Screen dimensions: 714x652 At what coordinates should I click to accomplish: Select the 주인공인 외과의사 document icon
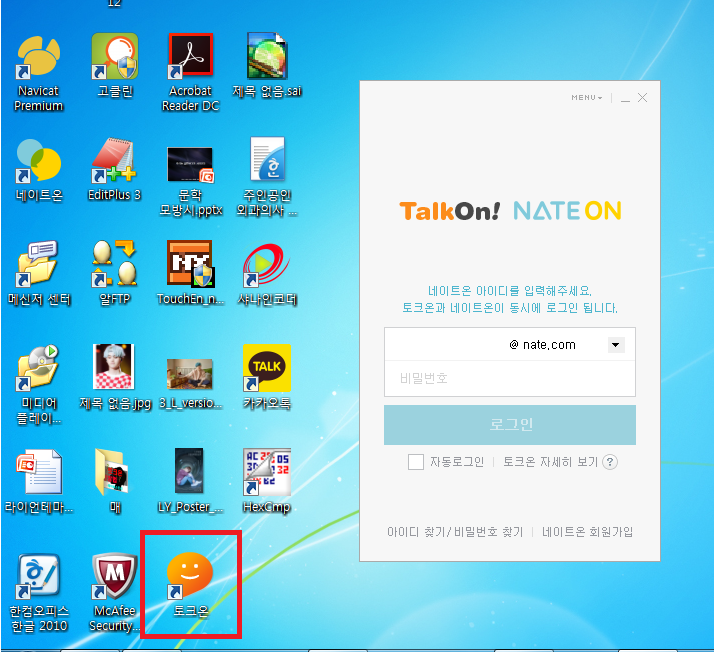pyautogui.click(x=267, y=177)
